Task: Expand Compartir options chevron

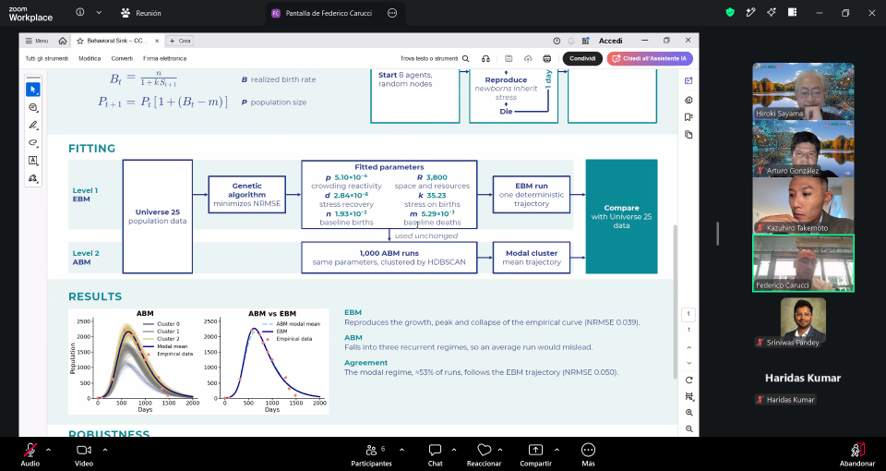Action: (x=557, y=450)
